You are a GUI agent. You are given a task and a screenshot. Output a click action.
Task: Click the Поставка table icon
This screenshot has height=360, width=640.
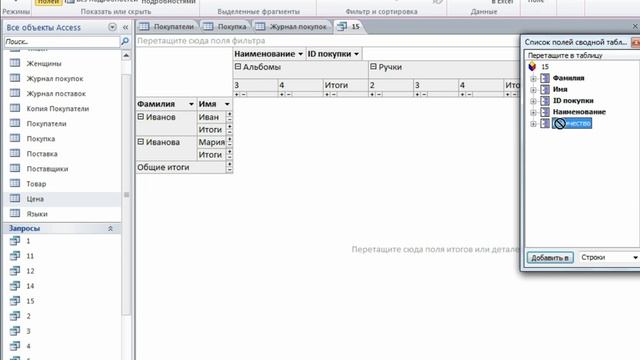click(15, 154)
